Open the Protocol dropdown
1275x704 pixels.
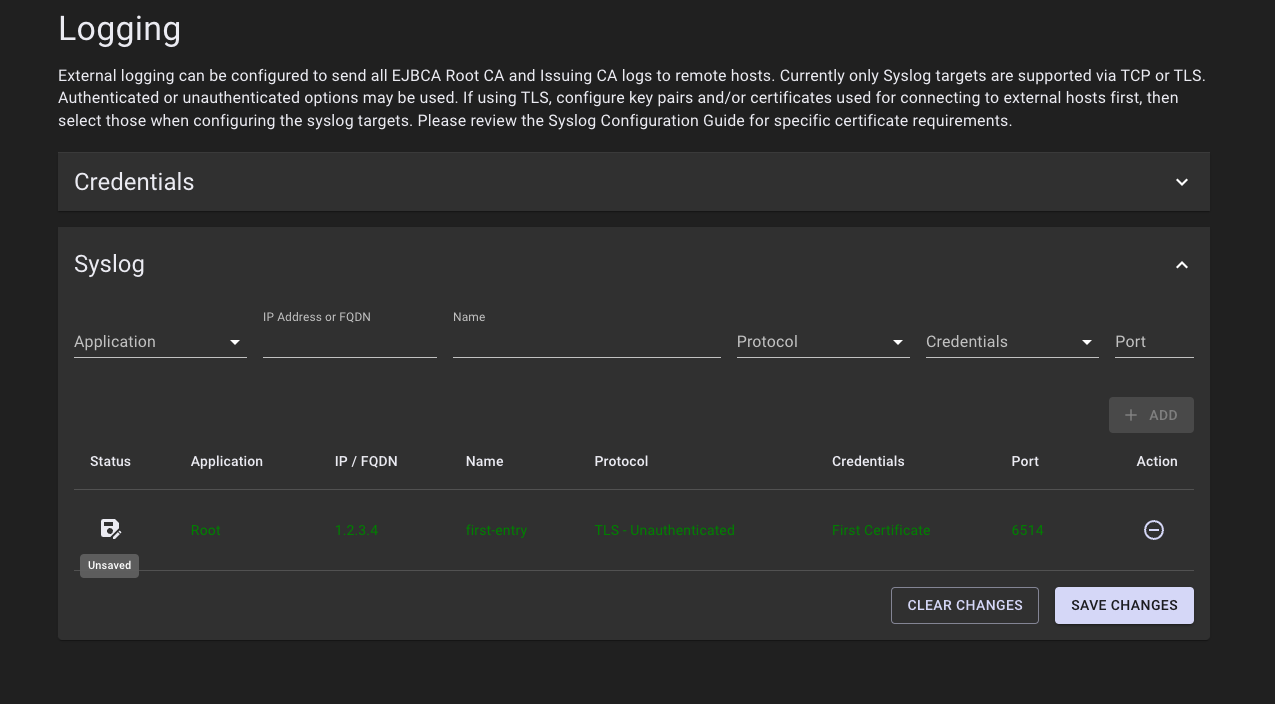[822, 342]
